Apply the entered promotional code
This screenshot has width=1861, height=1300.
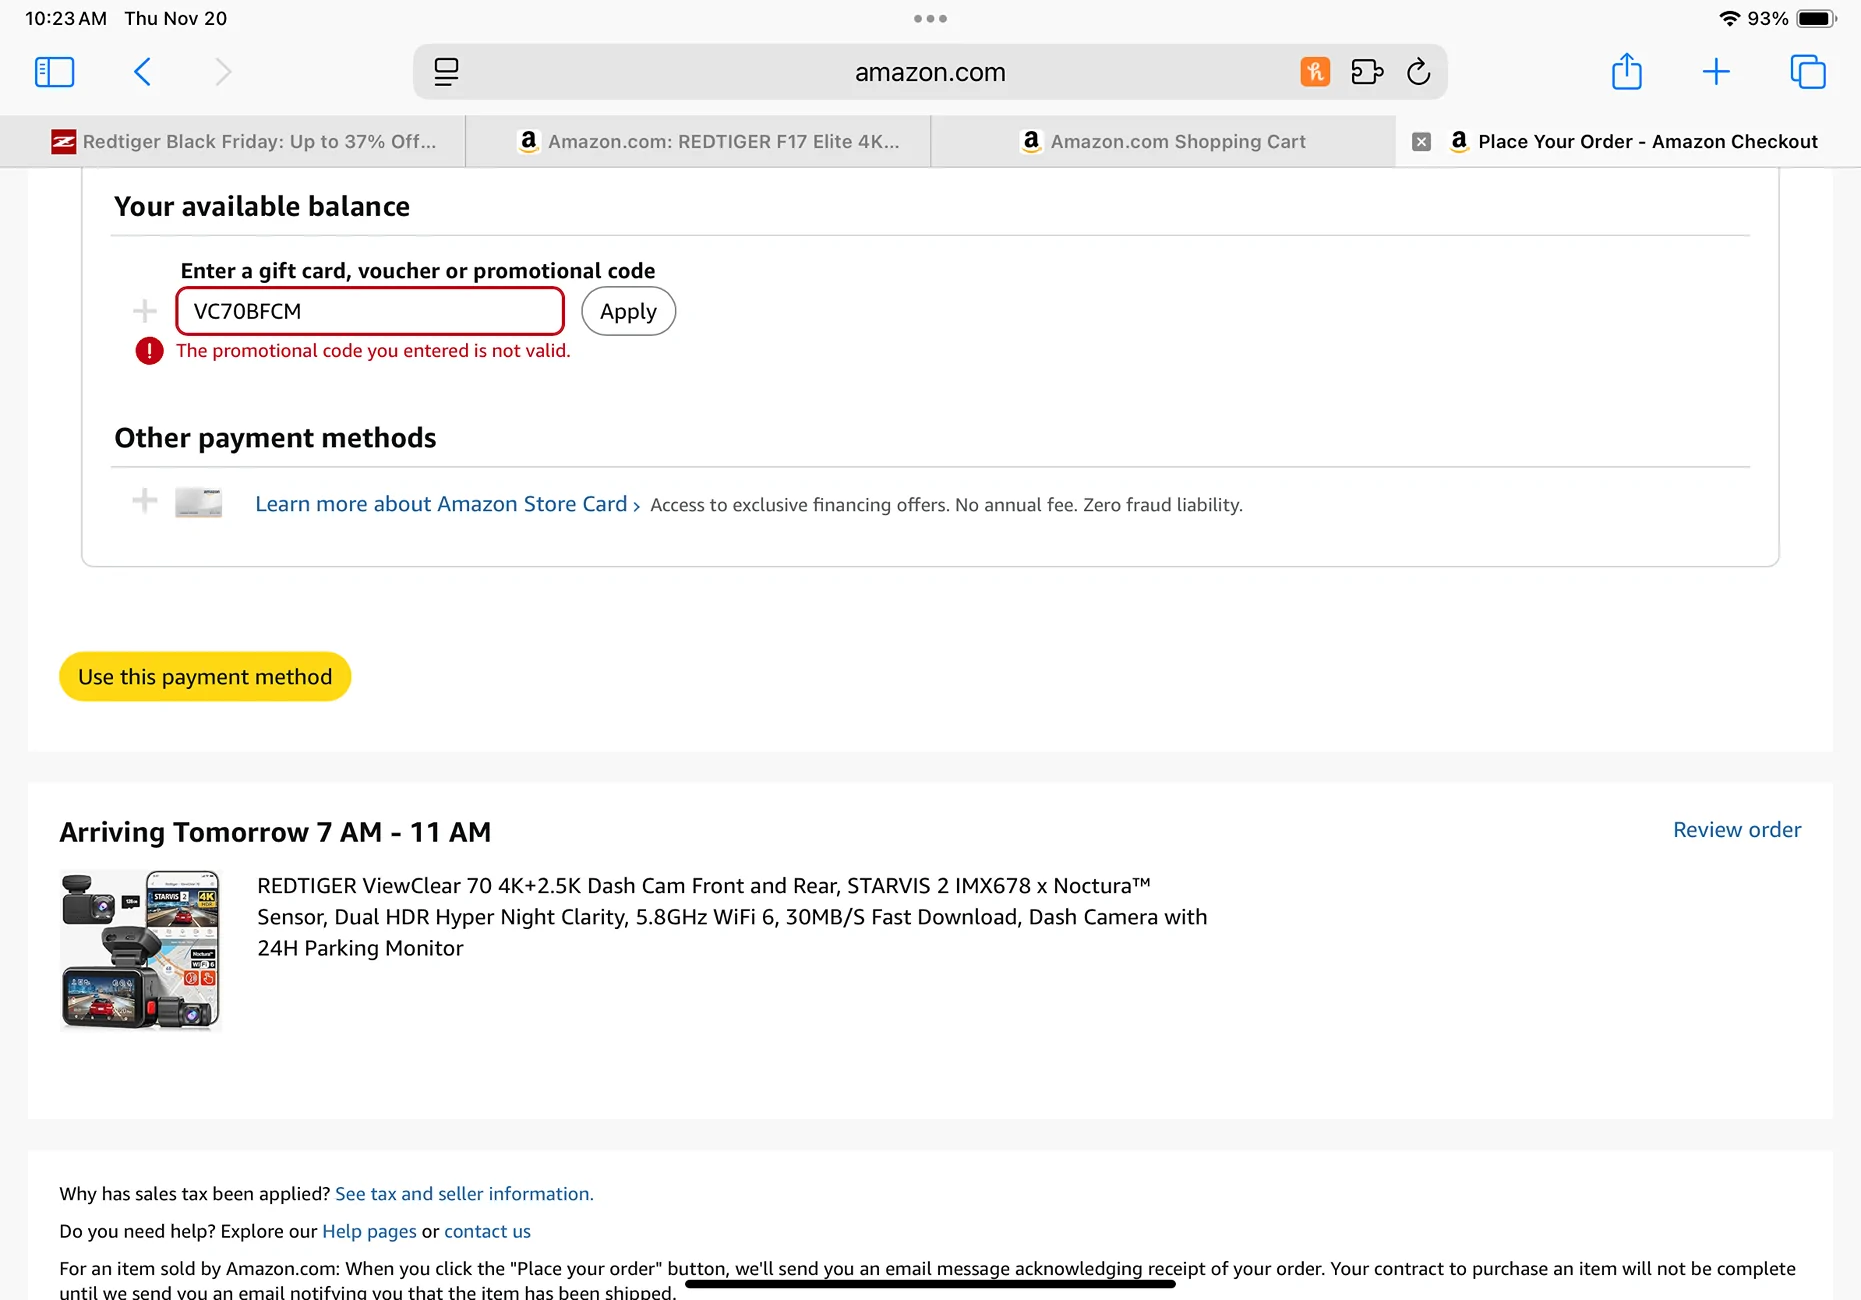(x=629, y=311)
